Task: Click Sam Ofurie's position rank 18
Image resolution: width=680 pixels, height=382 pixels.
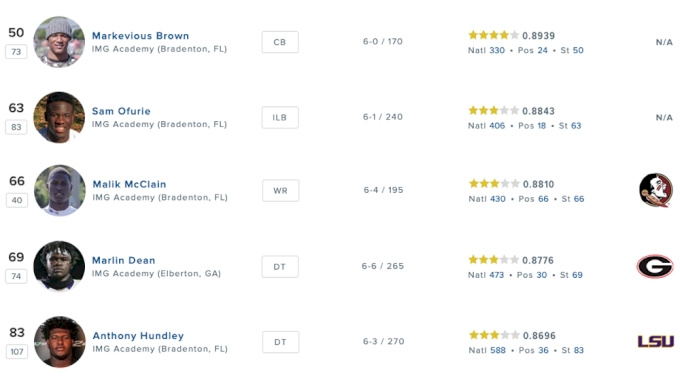Action: click(x=542, y=126)
